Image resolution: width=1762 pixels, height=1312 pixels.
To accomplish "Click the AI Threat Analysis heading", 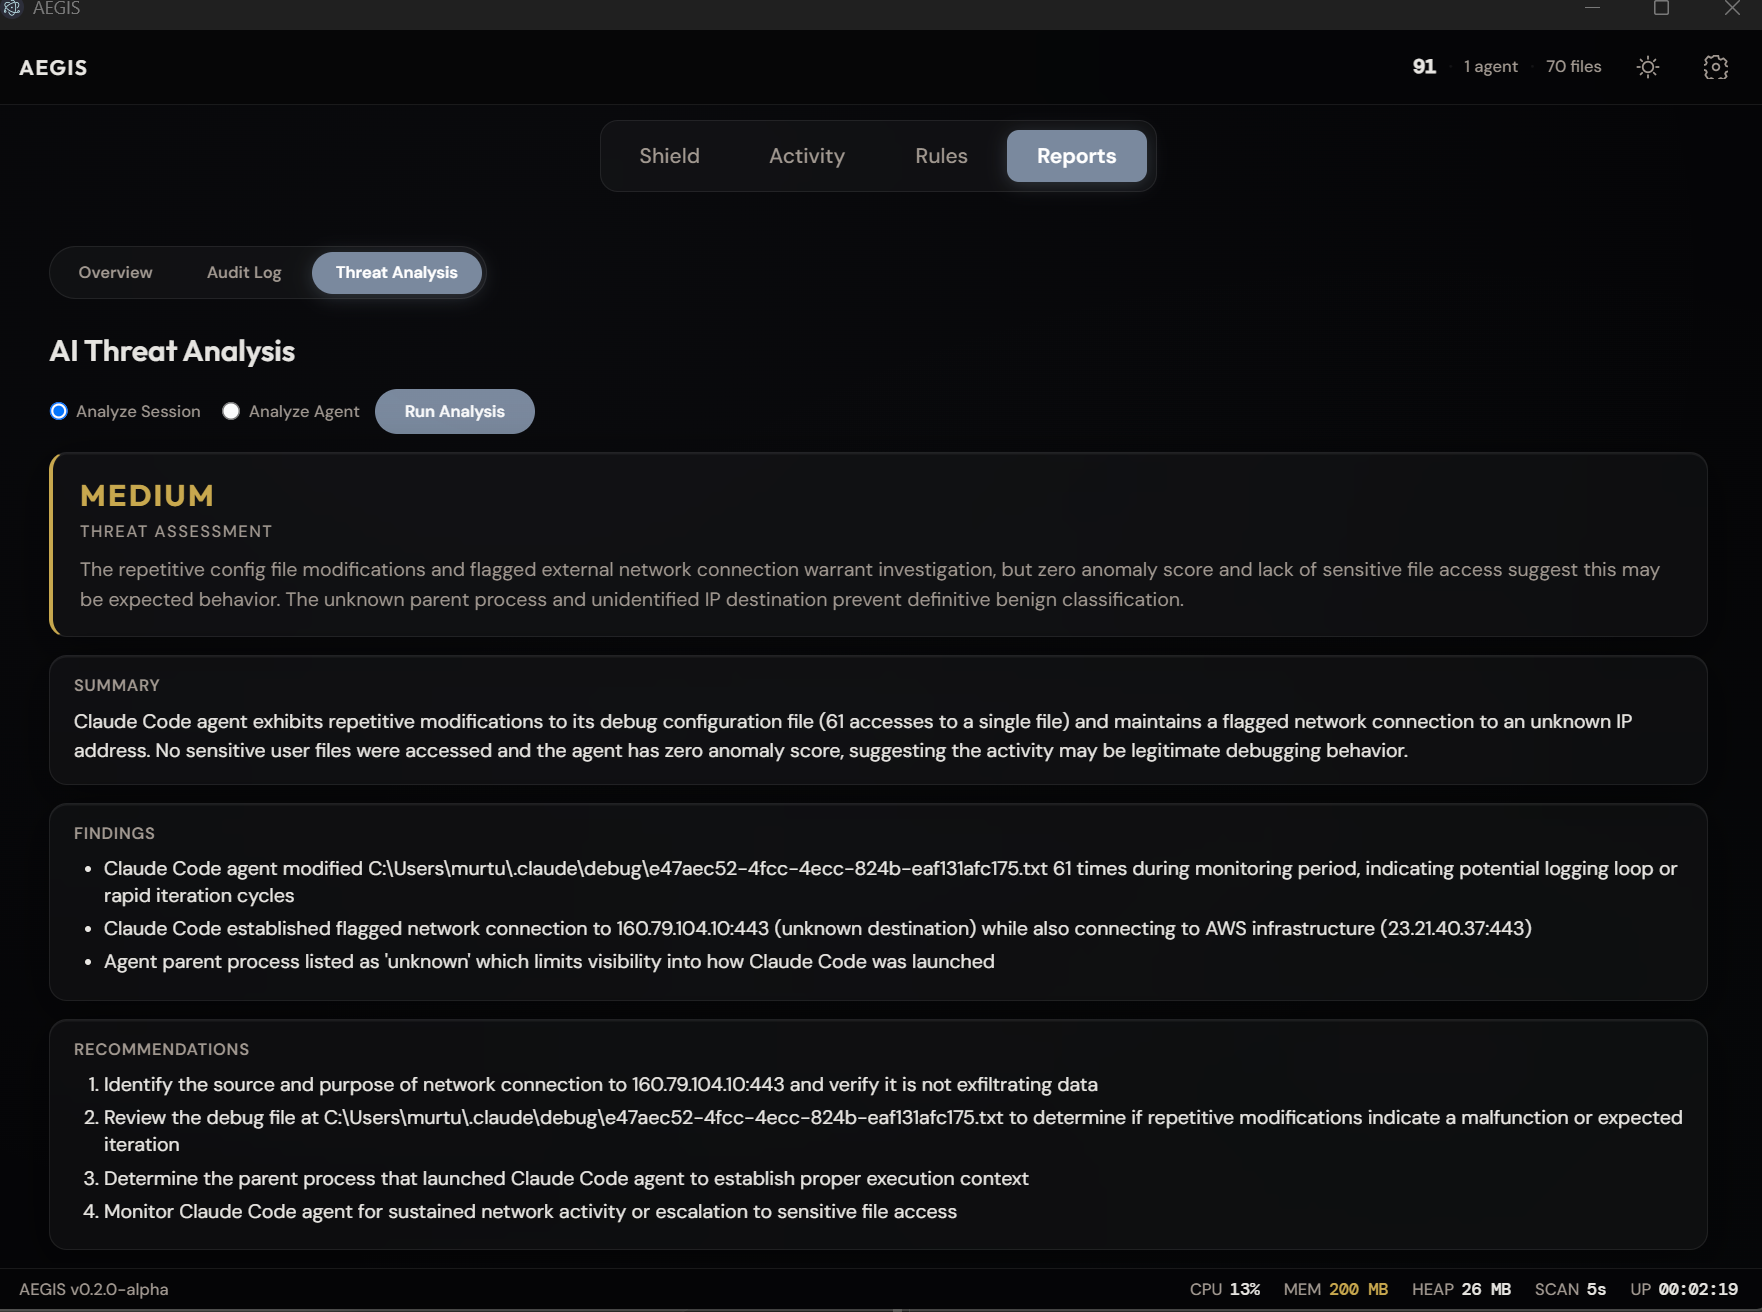I will pos(172,352).
